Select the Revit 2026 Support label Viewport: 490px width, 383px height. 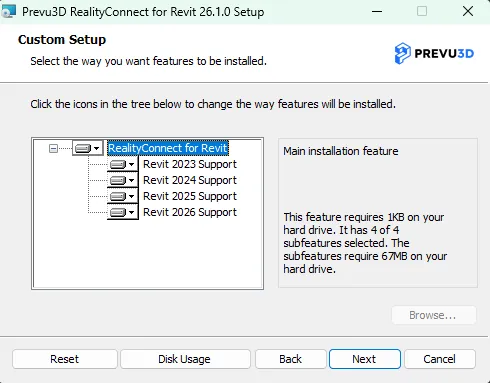pos(190,212)
